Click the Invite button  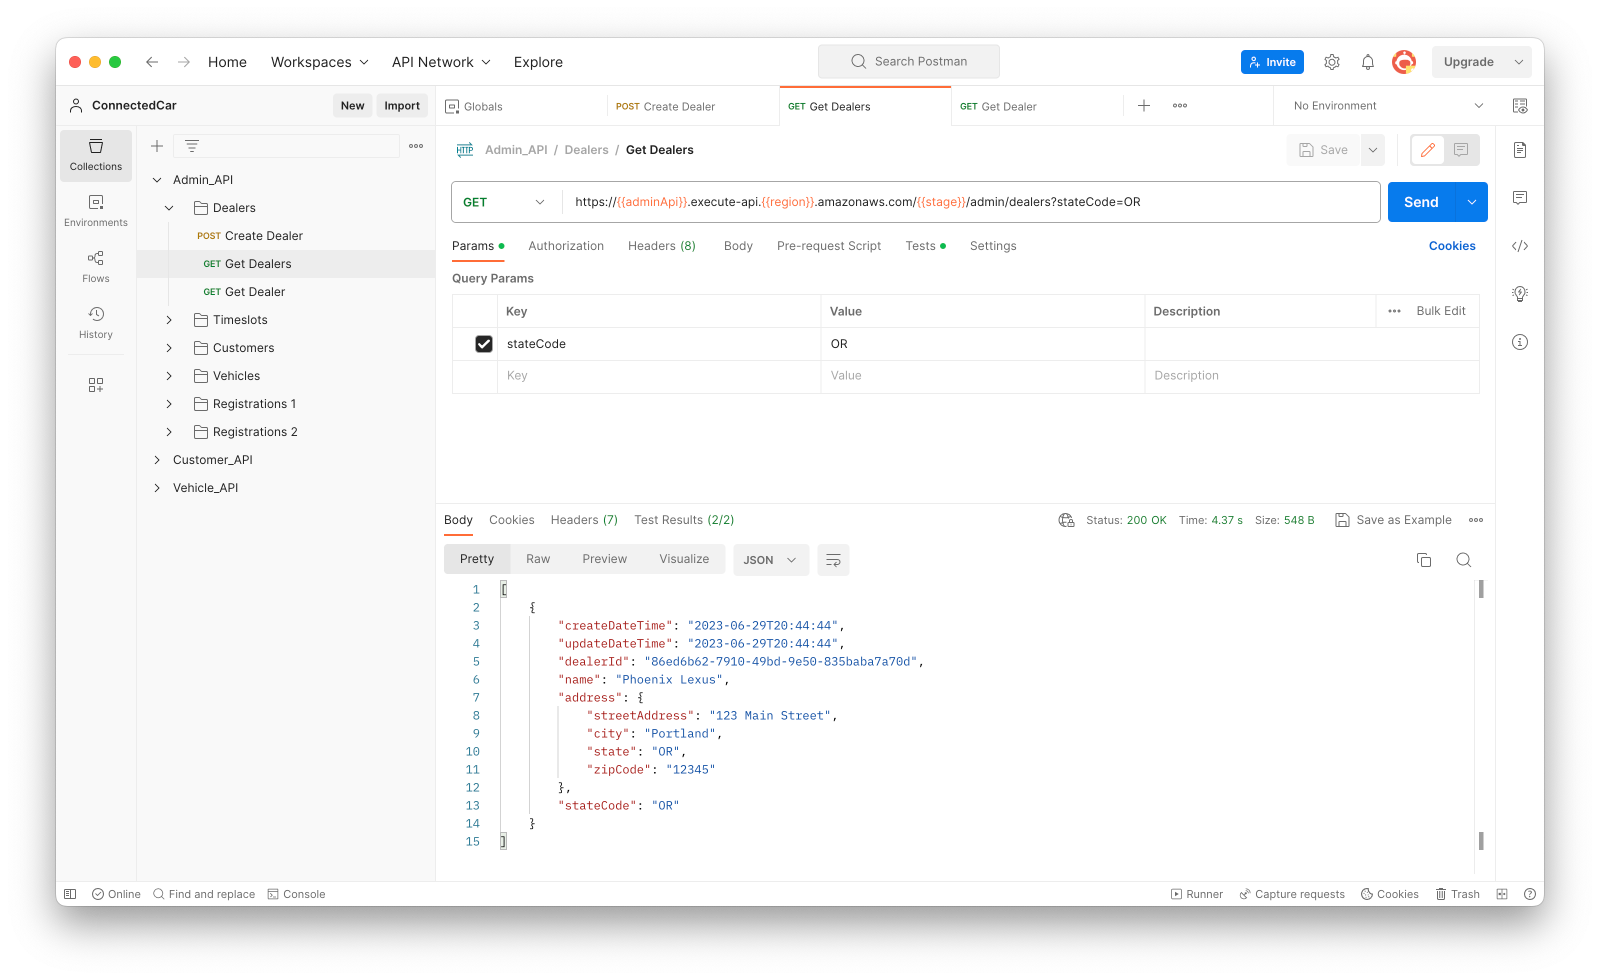(x=1272, y=62)
